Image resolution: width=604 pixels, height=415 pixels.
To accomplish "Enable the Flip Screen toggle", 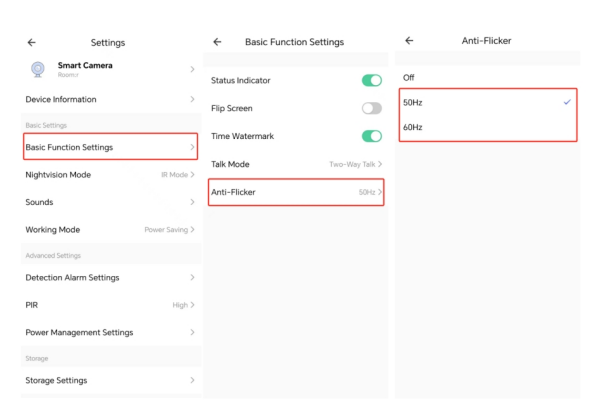I will coord(372,108).
